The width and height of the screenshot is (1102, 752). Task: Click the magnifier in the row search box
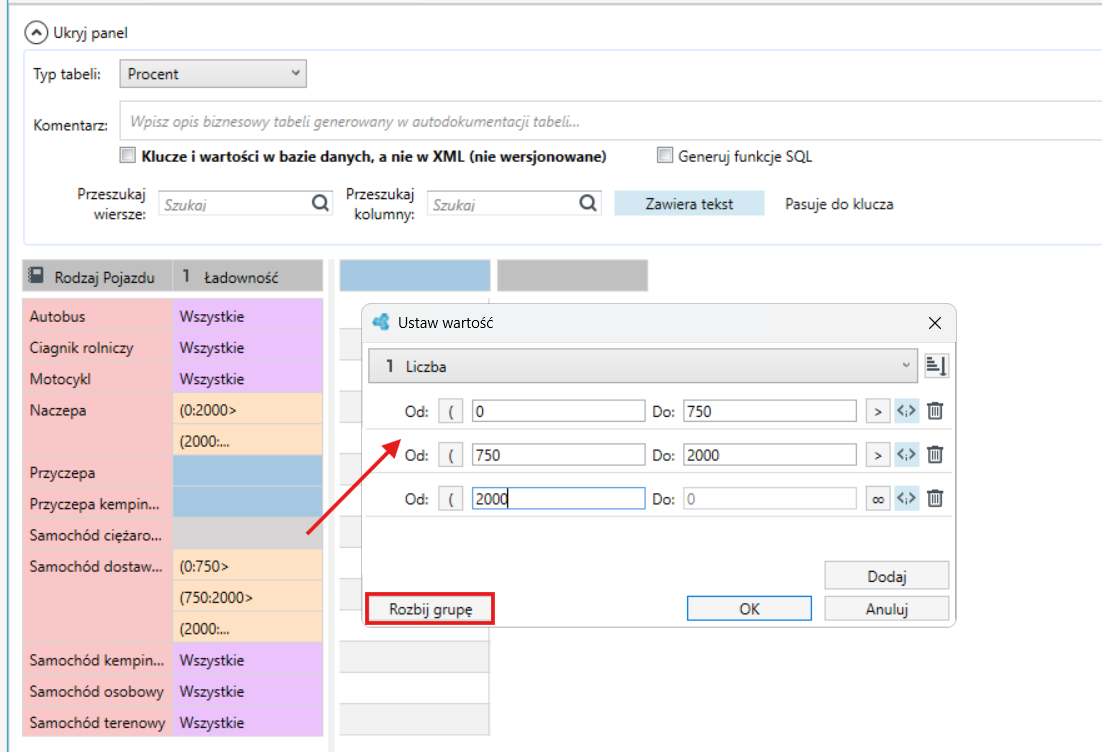(320, 204)
